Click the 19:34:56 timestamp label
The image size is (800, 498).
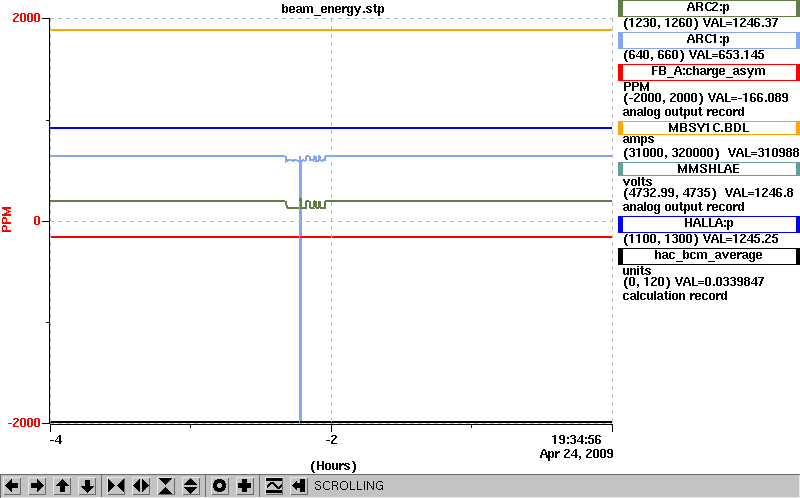pyautogui.click(x=576, y=440)
